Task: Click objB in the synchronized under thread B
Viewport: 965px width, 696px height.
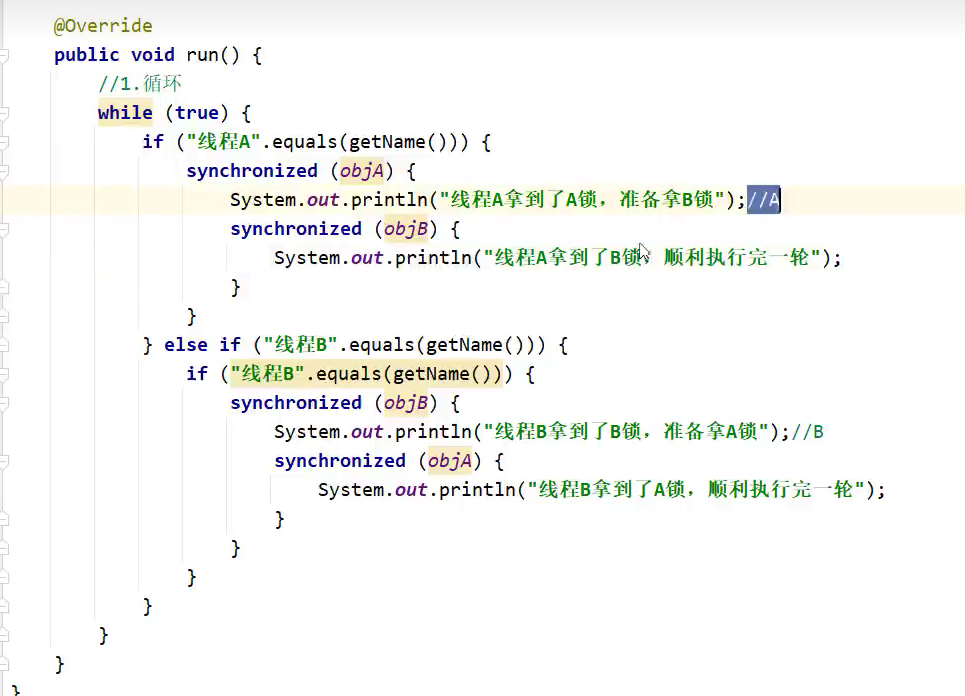Action: pyautogui.click(x=406, y=403)
